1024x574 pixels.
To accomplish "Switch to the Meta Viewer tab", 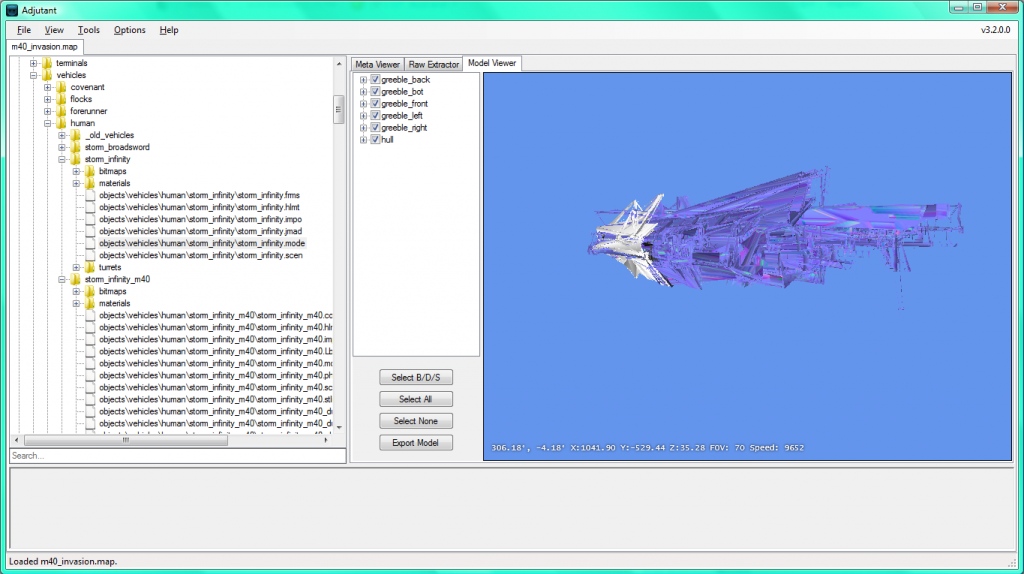I will click(377, 65).
